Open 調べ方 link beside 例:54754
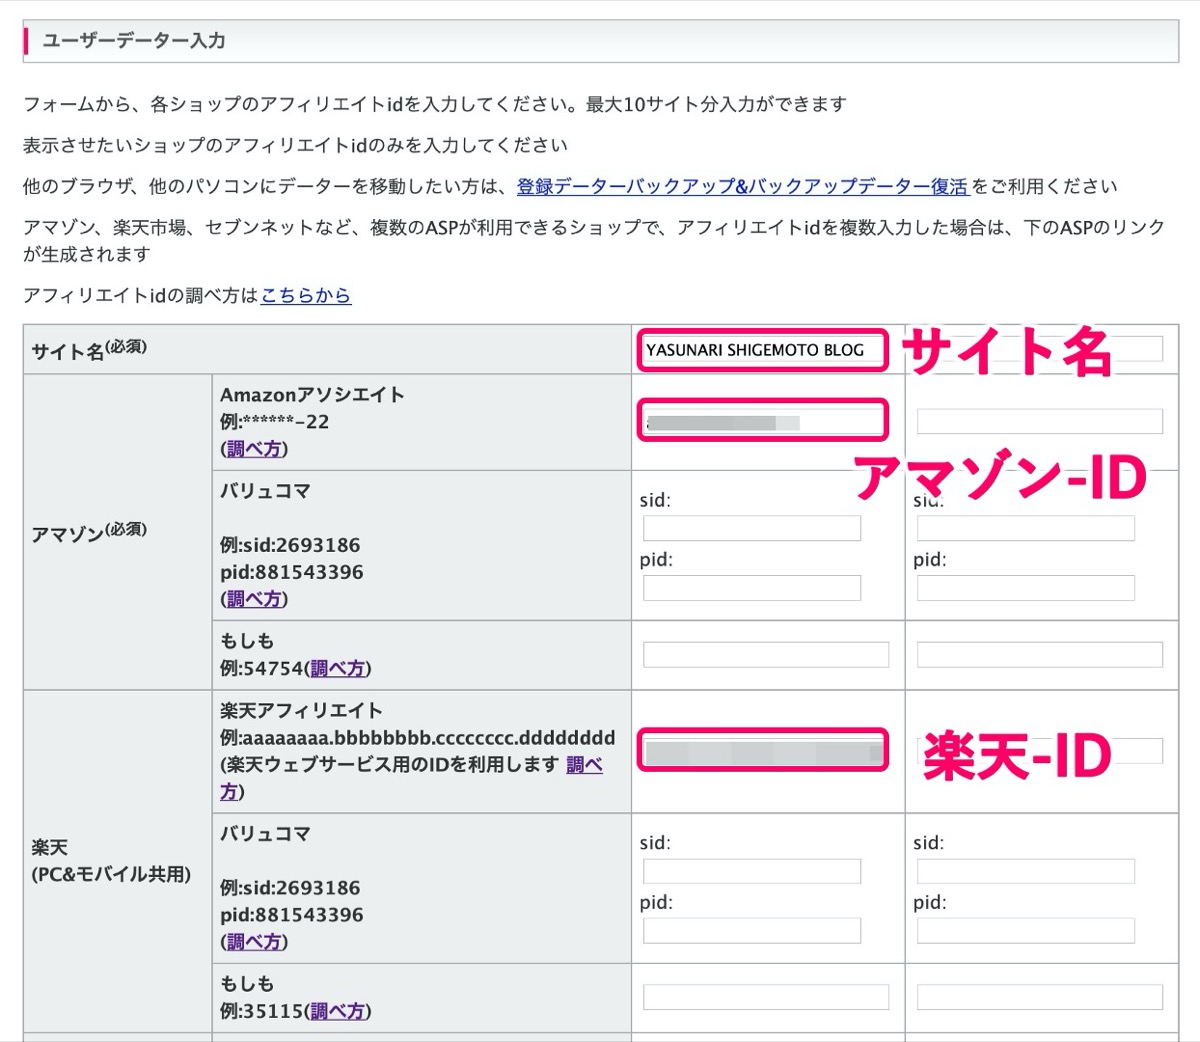This screenshot has height=1042, width=1200. point(338,668)
